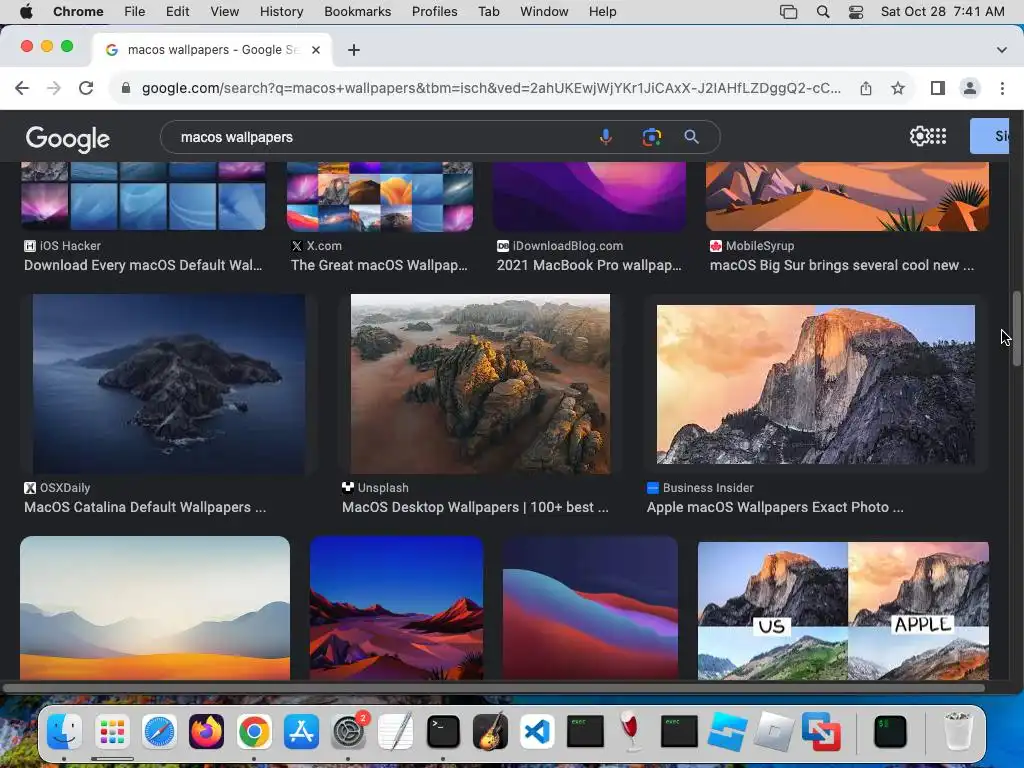
Task: Open the Window menu
Action: [x=544, y=12]
